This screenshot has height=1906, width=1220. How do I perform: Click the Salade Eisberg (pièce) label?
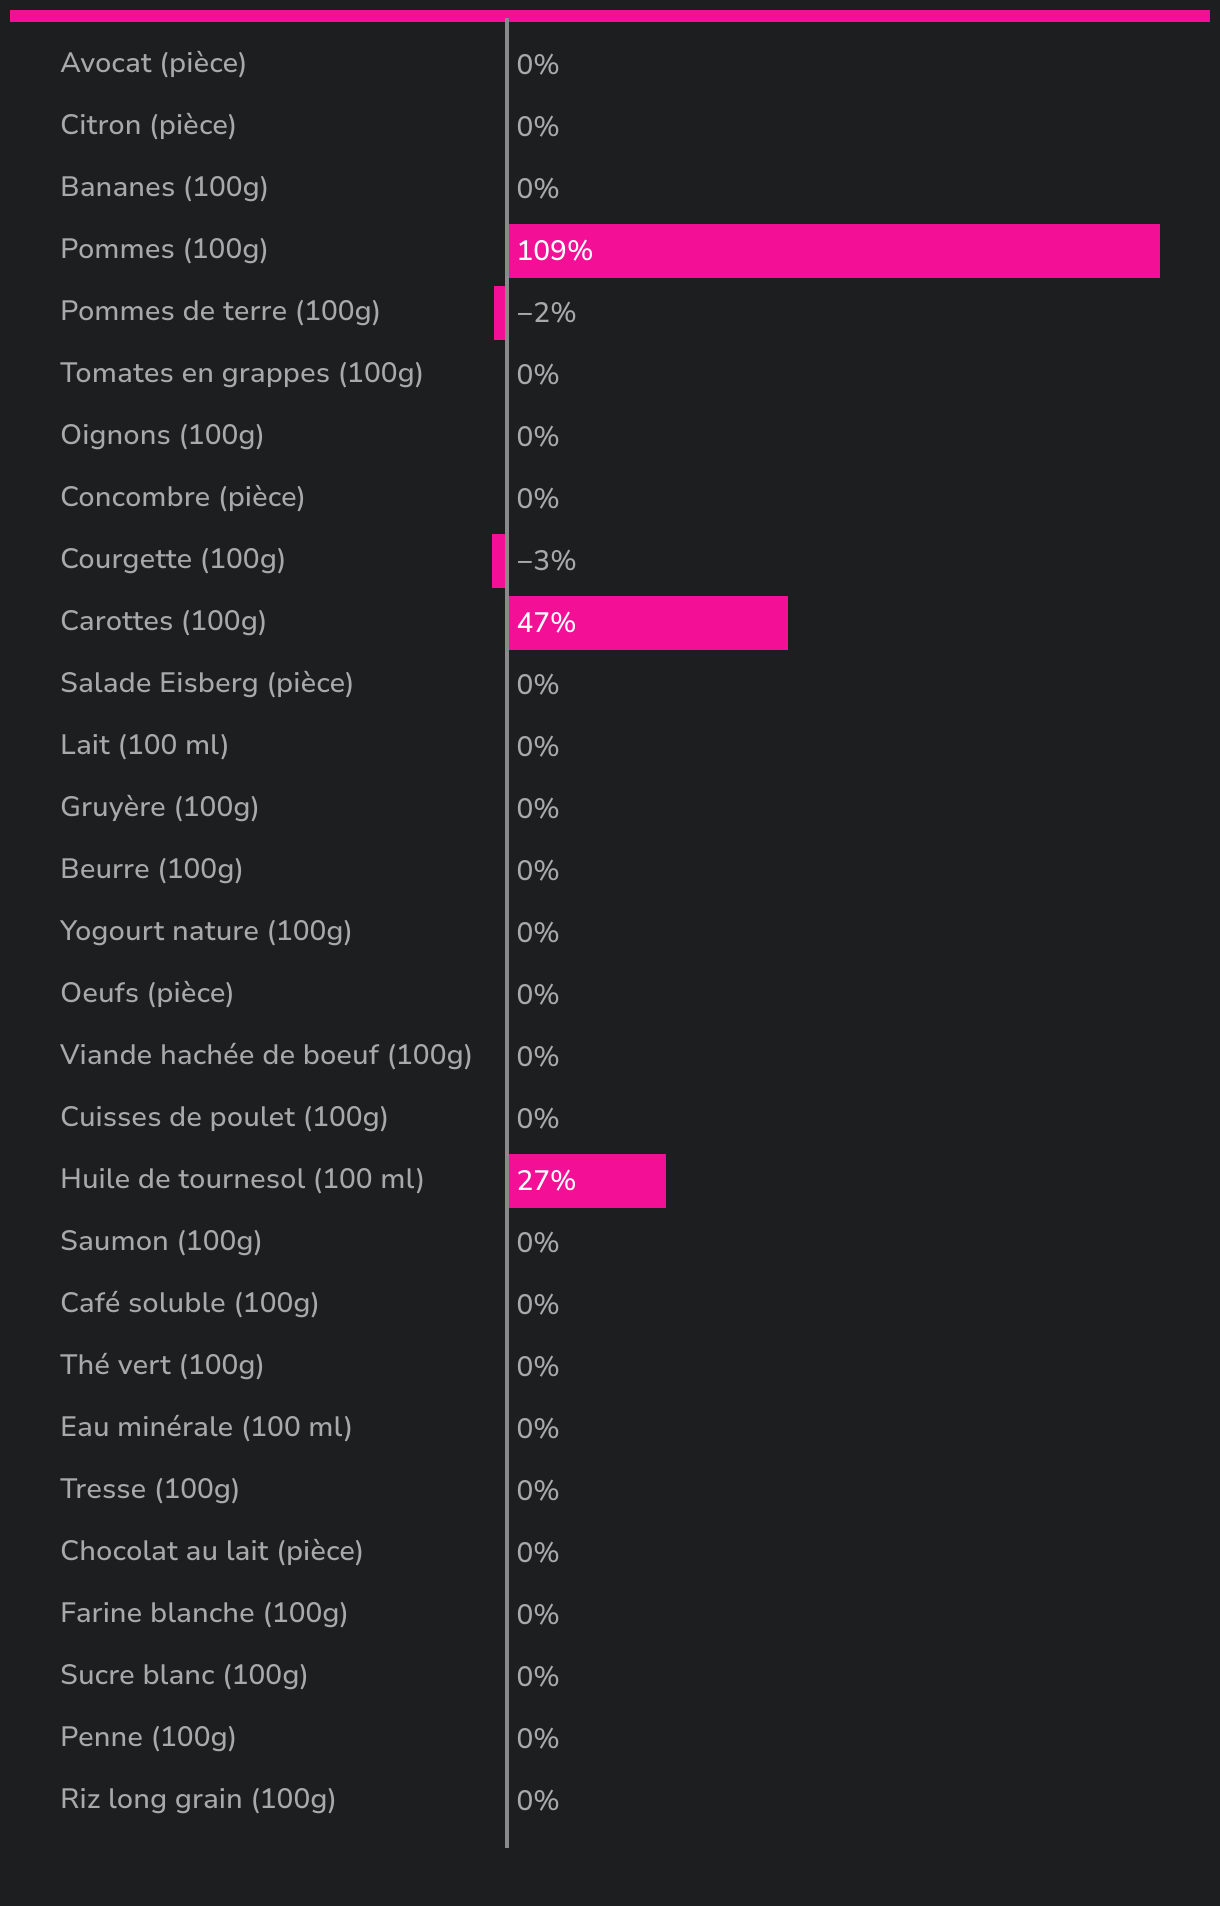[206, 683]
